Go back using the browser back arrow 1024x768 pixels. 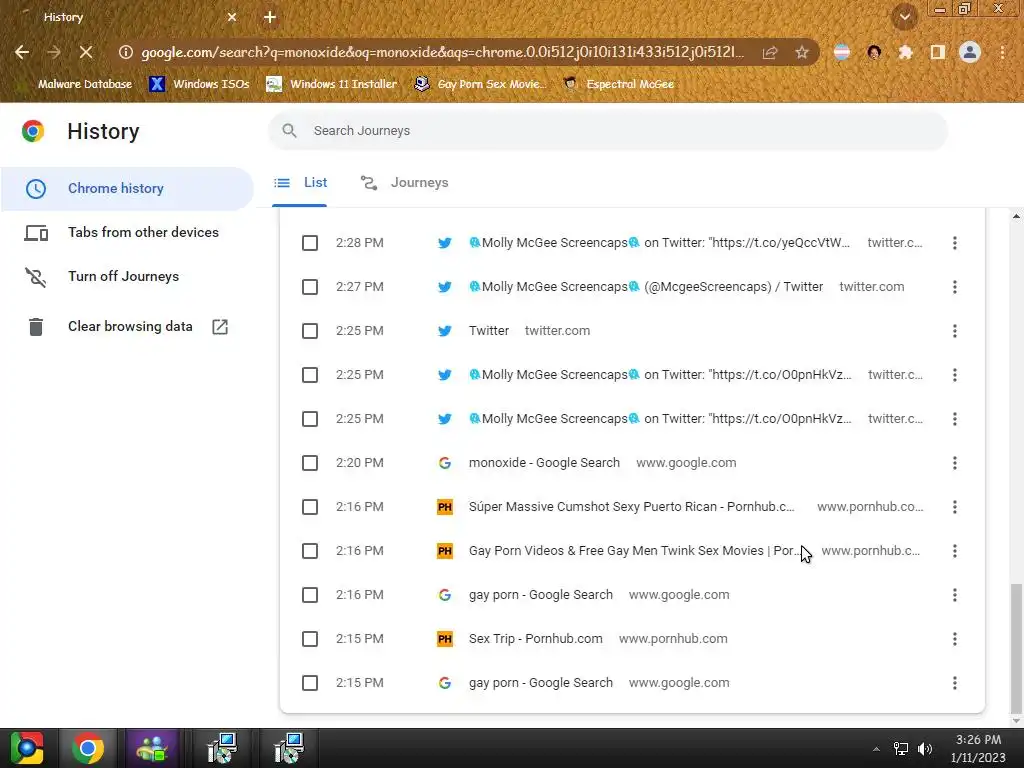22,52
